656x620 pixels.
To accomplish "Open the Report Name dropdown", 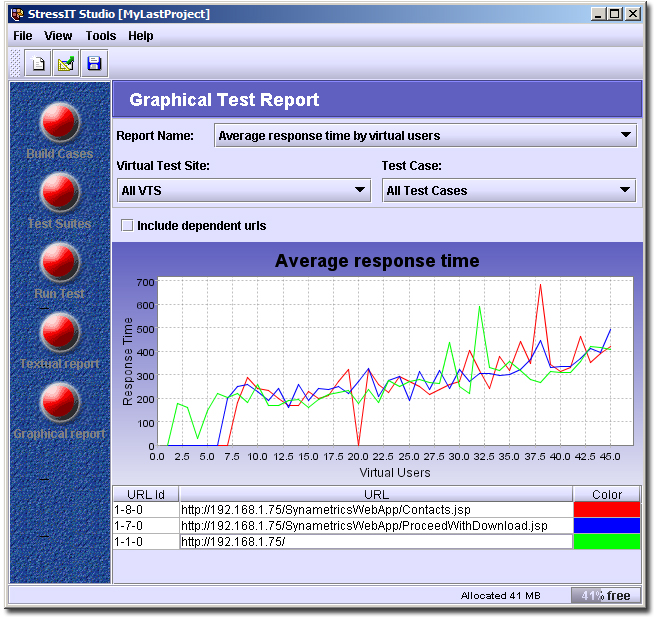I will click(x=425, y=135).
